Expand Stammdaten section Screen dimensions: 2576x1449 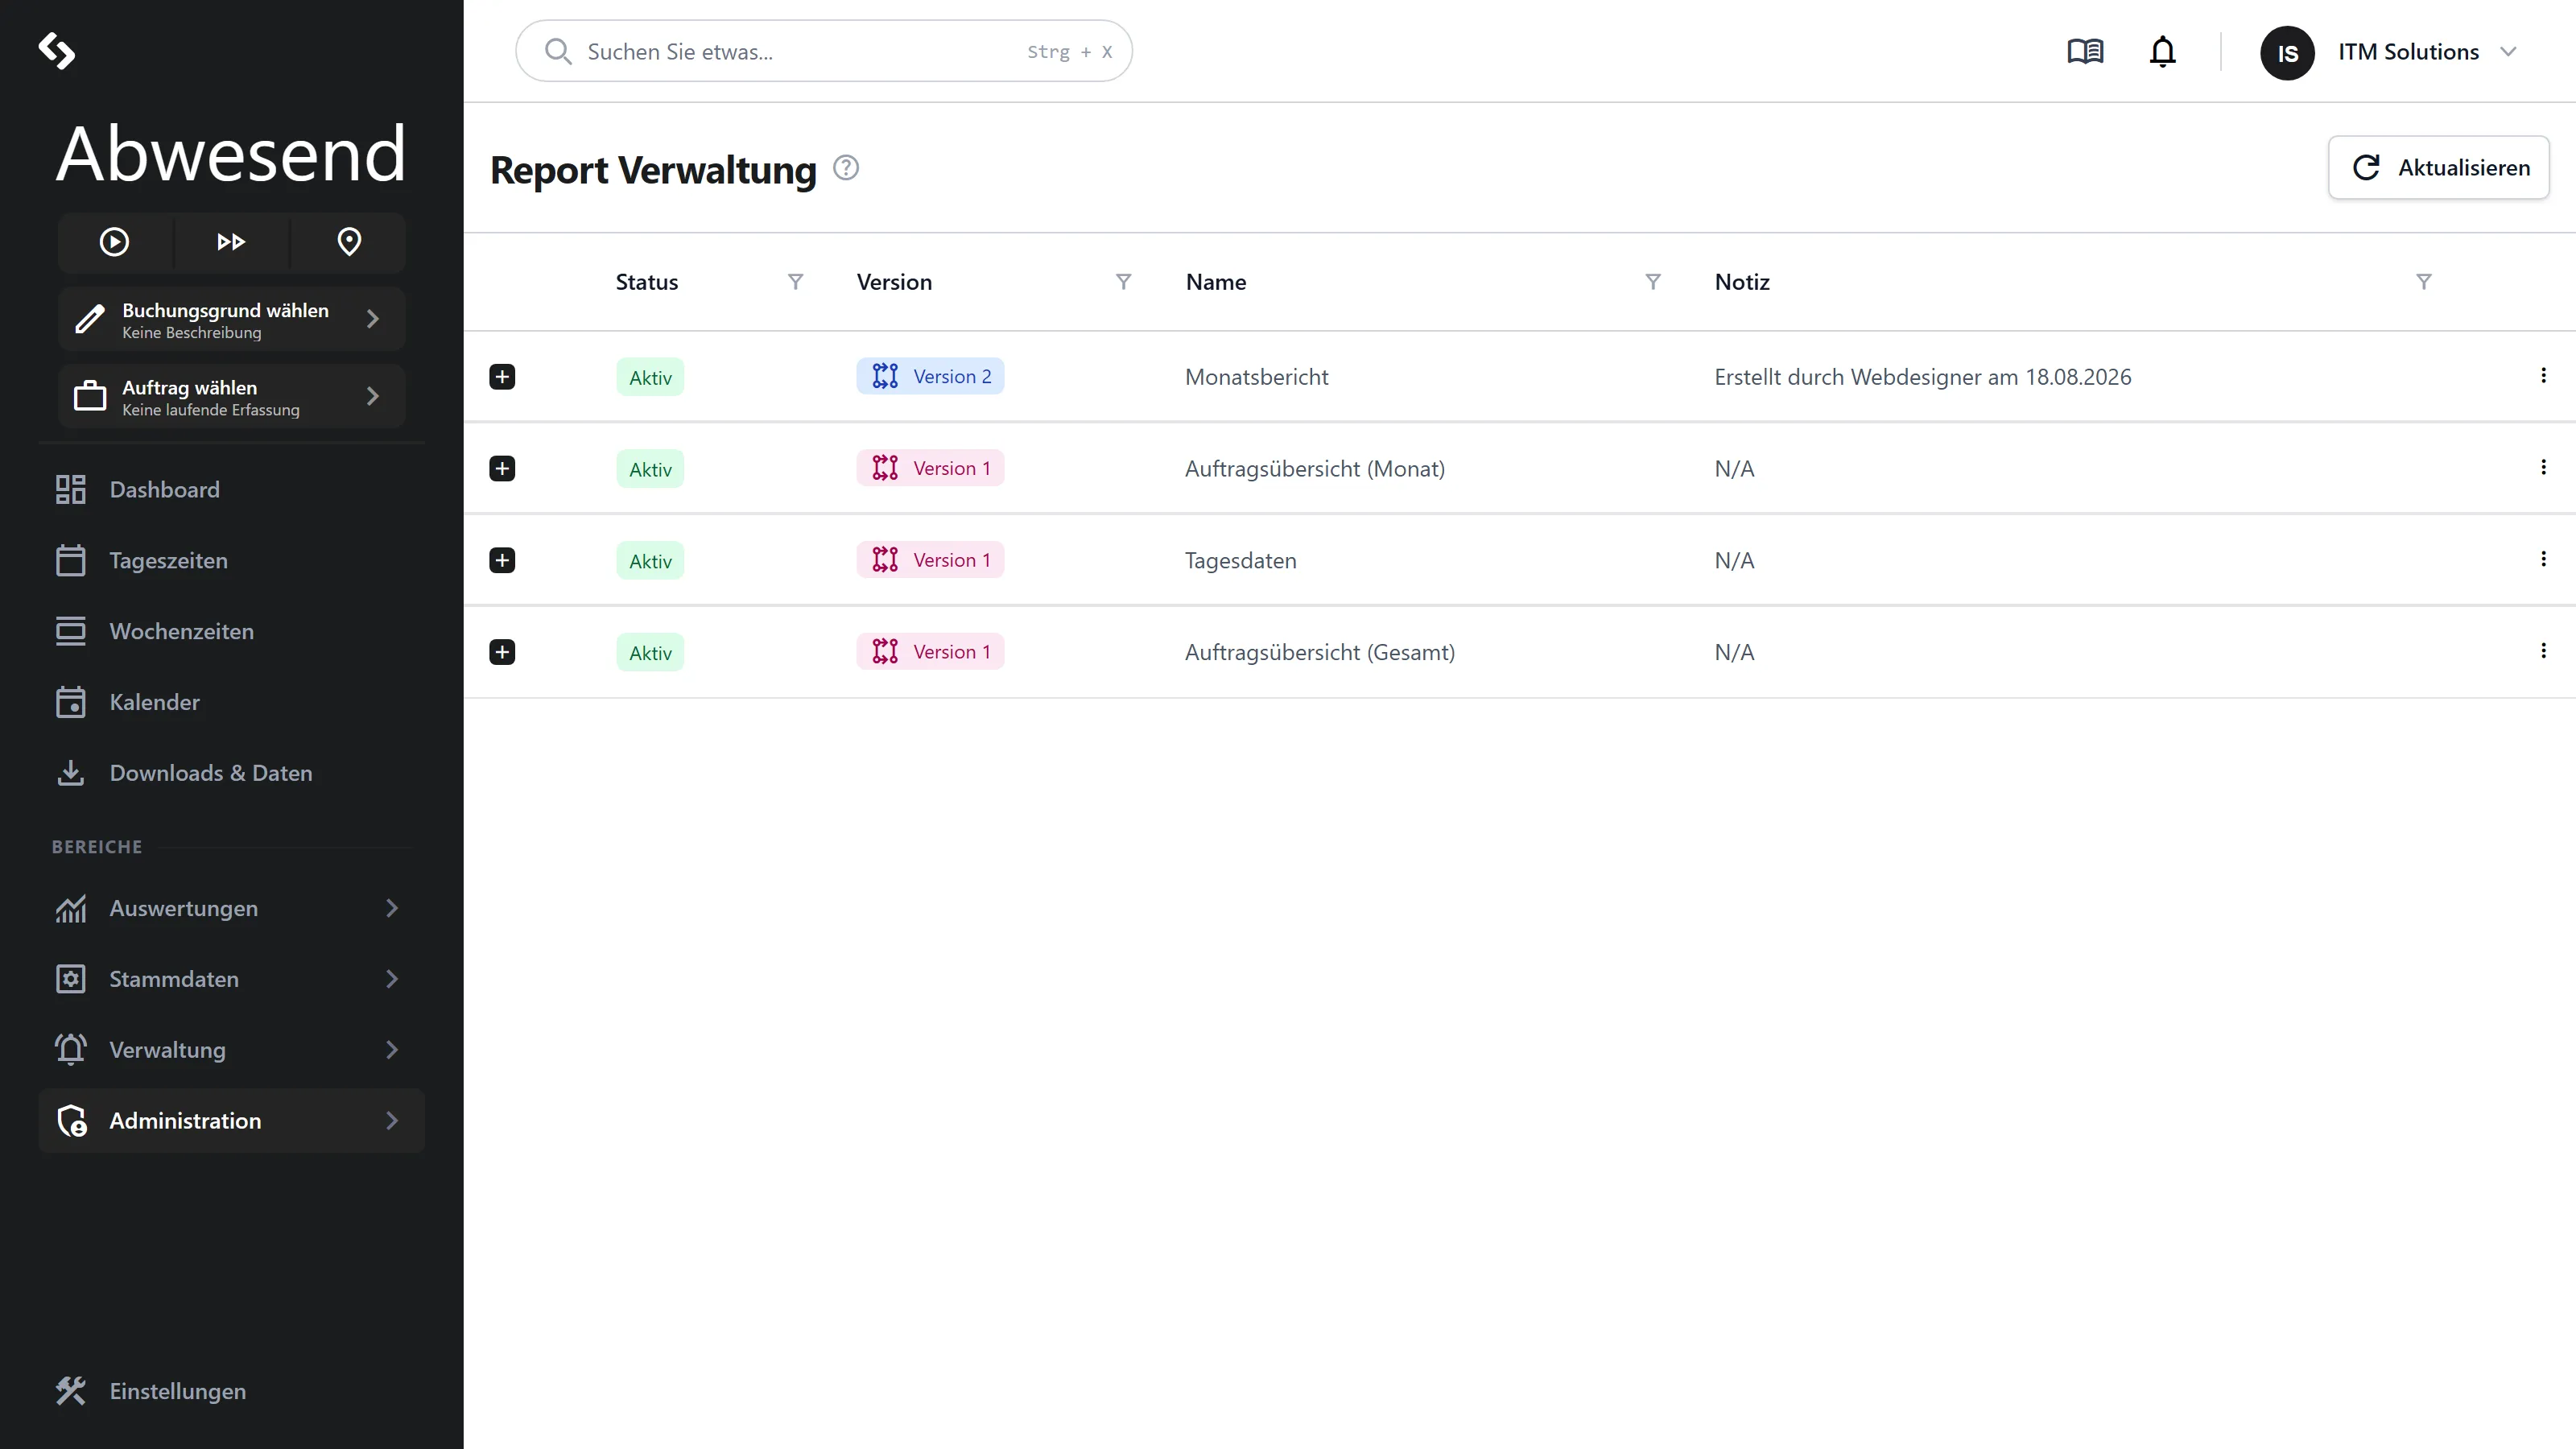231,980
